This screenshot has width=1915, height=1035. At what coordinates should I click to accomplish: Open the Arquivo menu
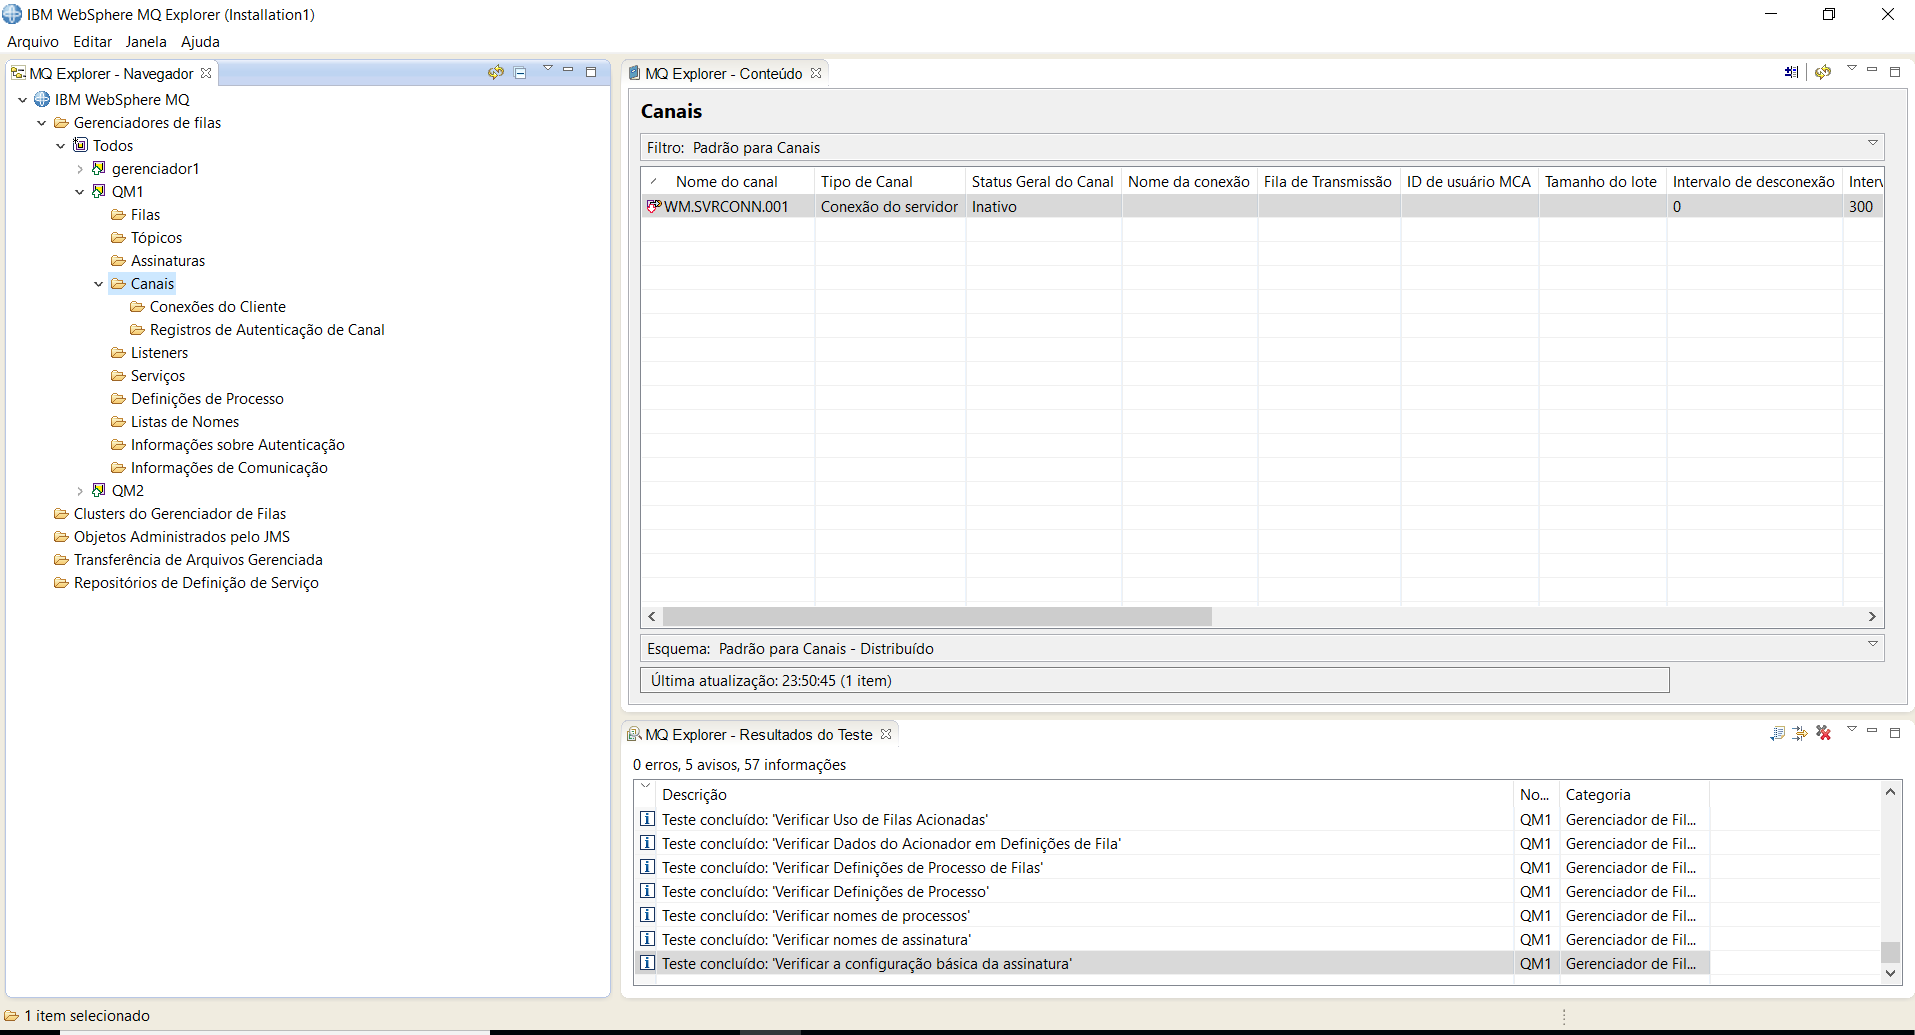33,42
